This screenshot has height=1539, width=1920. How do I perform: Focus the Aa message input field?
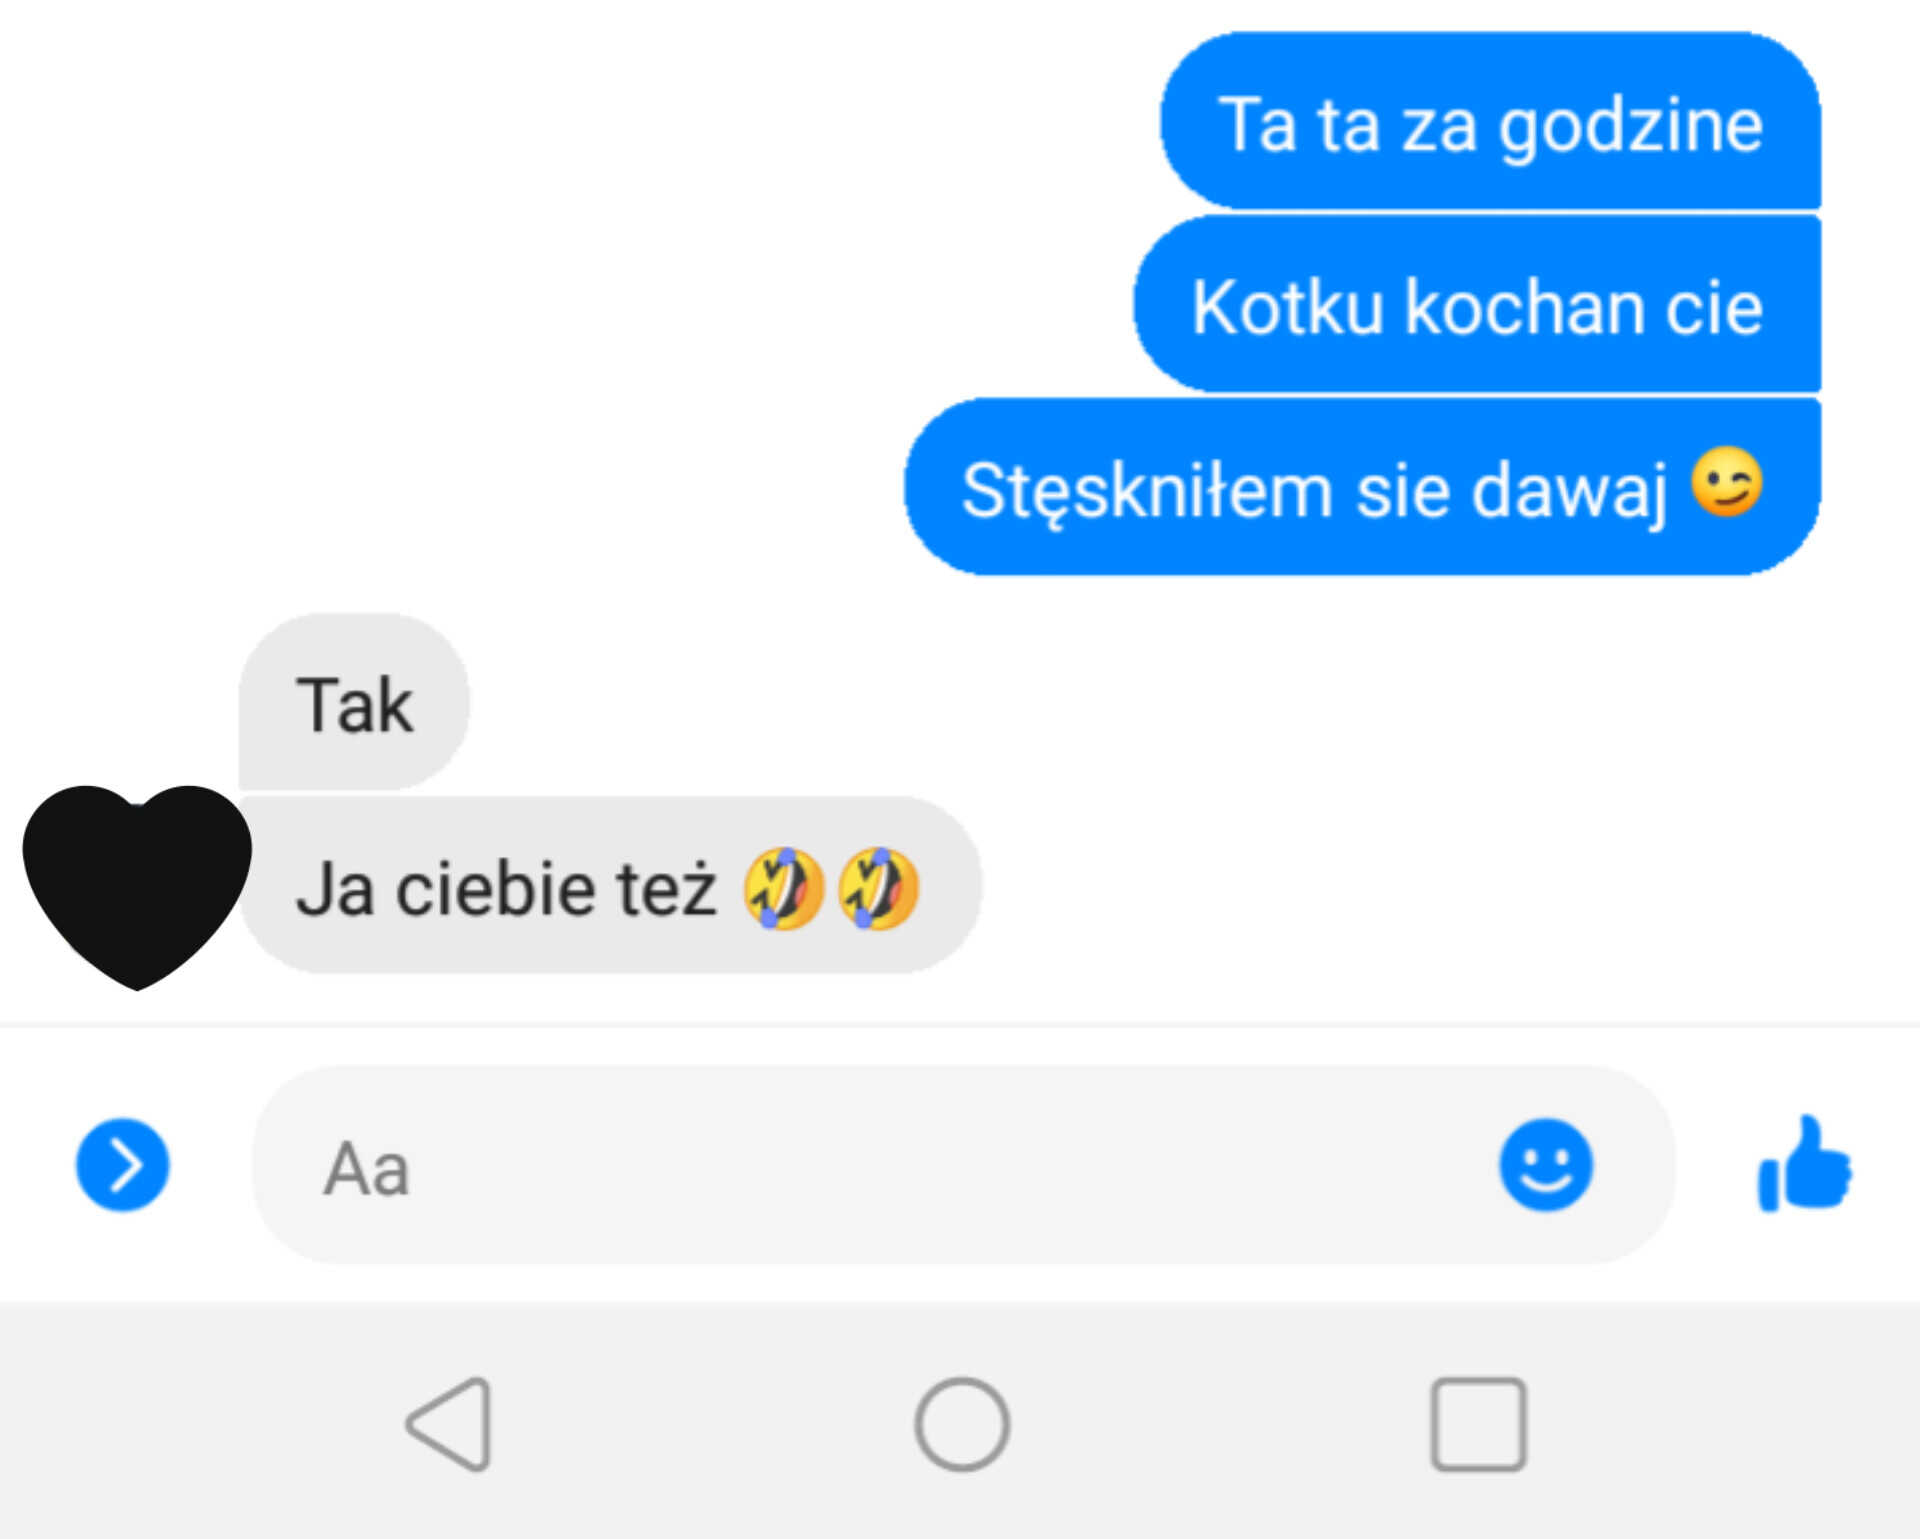[x=963, y=1165]
